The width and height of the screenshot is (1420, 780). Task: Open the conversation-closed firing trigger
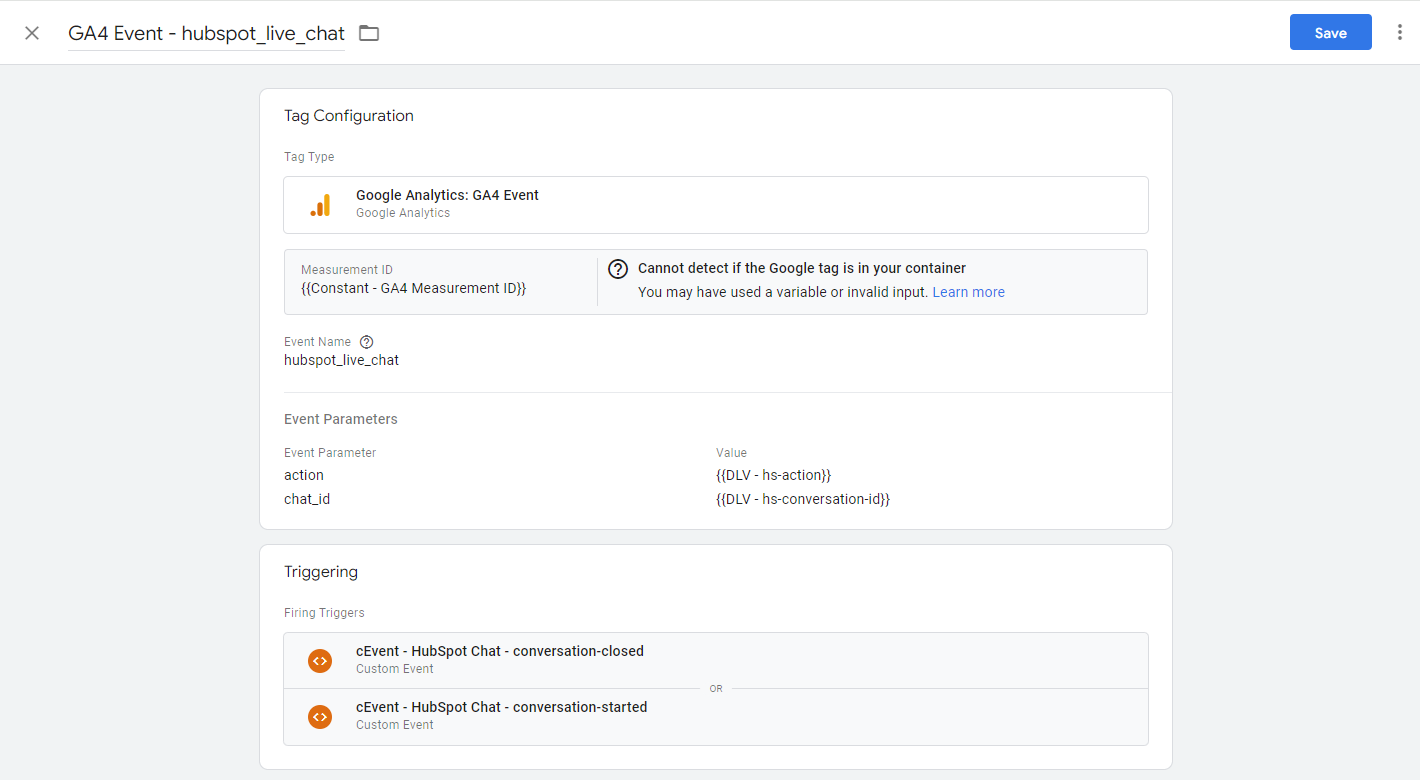point(500,651)
